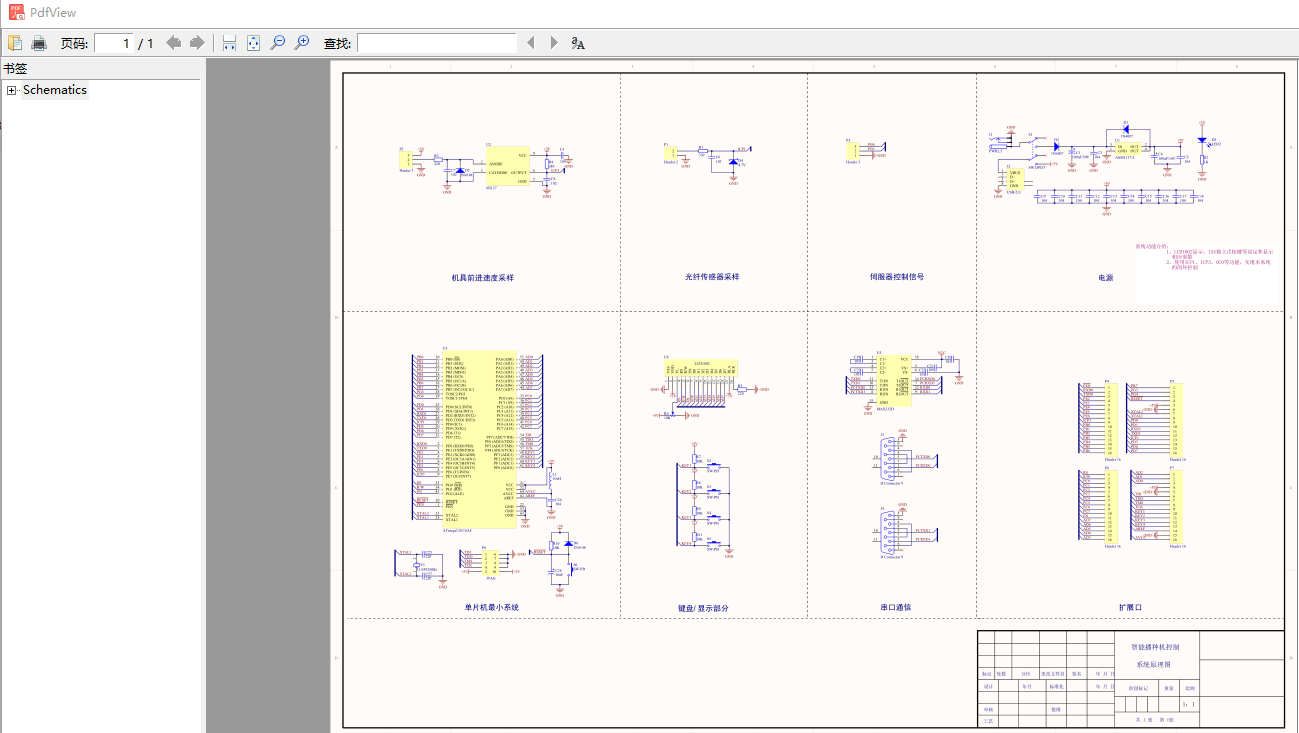
Task: Click the 查找 search label
Action: pos(338,43)
